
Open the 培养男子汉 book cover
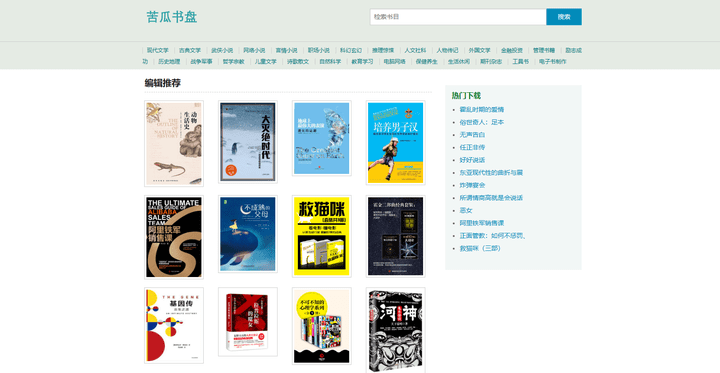pos(396,143)
